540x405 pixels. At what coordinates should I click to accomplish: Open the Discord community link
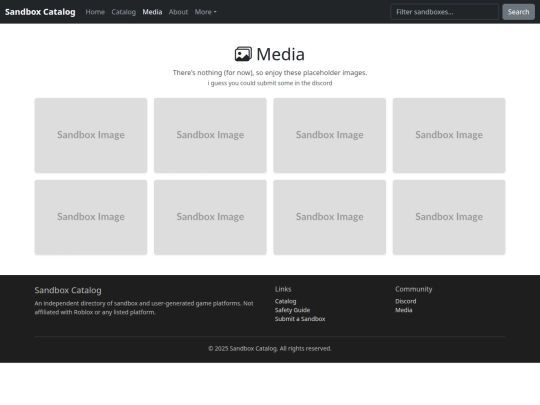(x=406, y=301)
